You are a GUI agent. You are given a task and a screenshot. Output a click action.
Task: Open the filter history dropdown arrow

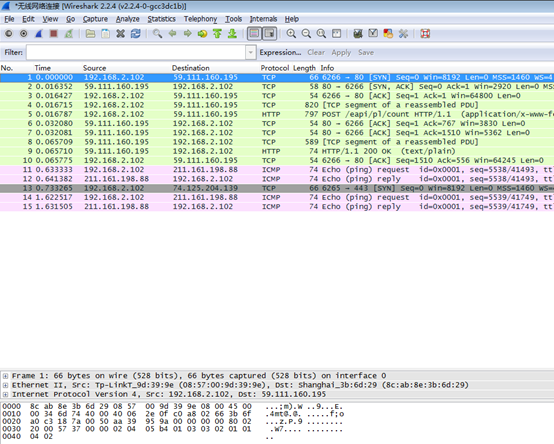point(251,53)
